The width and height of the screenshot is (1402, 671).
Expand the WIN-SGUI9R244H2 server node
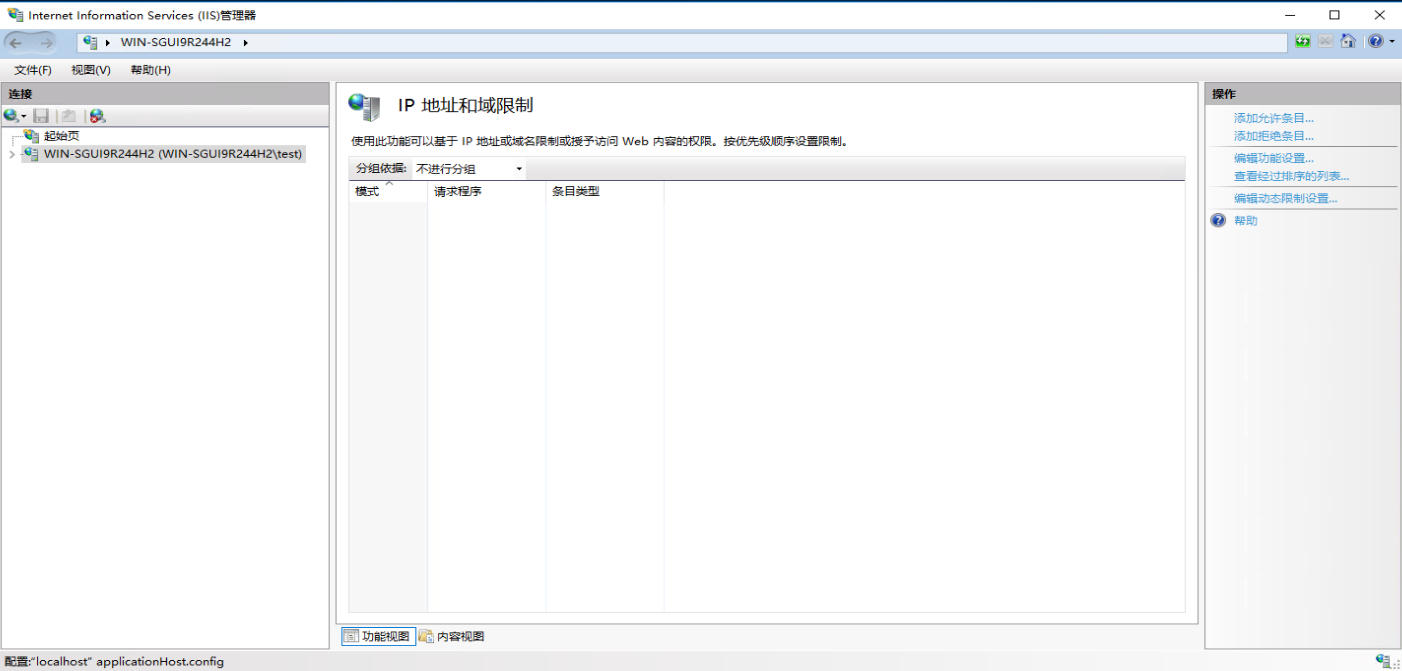point(11,155)
